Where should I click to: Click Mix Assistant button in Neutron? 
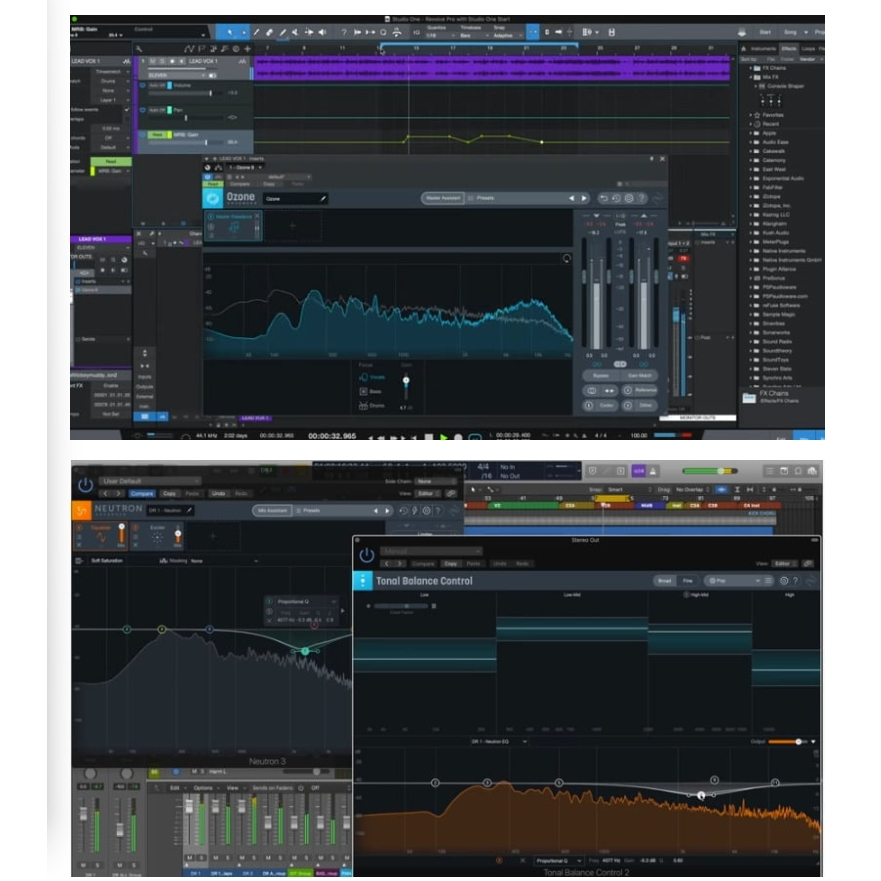(272, 511)
